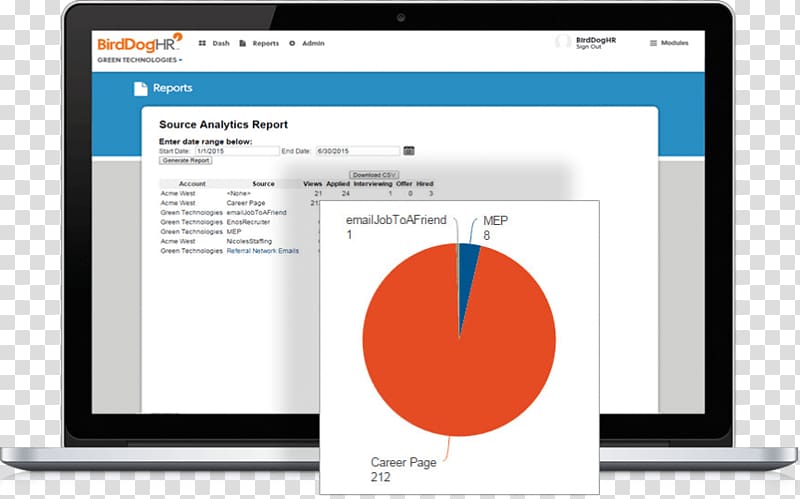Click the BirdDogHR logo
Viewport: 800px width, 499px height.
coord(139,43)
